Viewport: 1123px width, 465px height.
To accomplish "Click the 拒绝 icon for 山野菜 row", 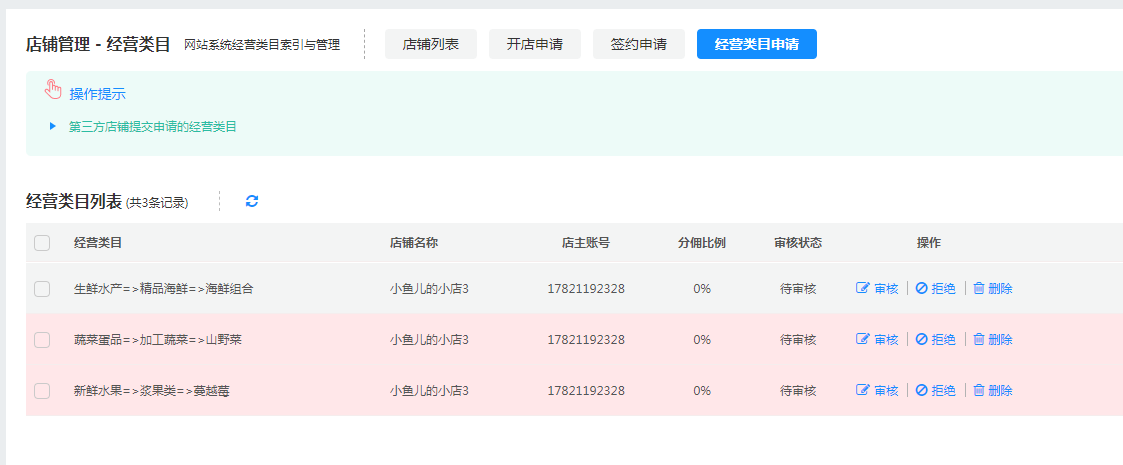I will coord(921,339).
